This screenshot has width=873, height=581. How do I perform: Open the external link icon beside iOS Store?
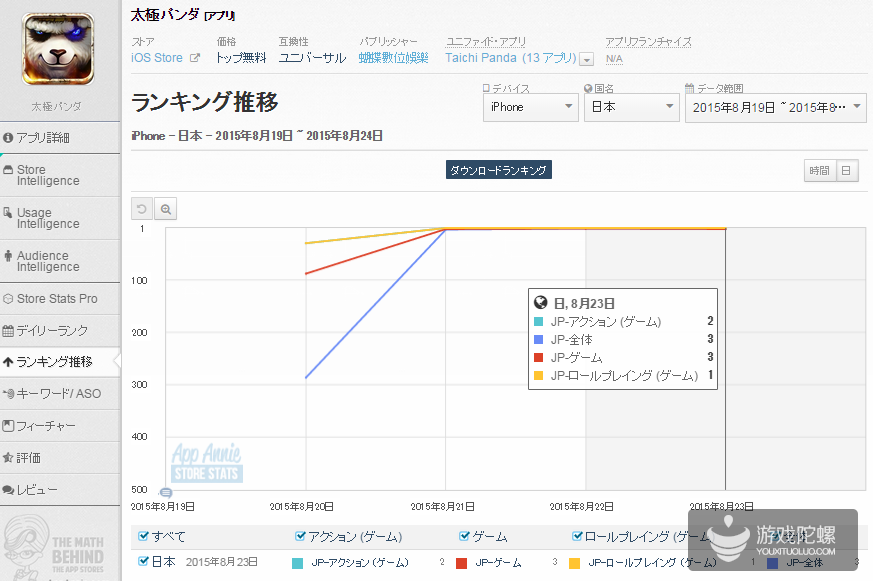(x=195, y=58)
